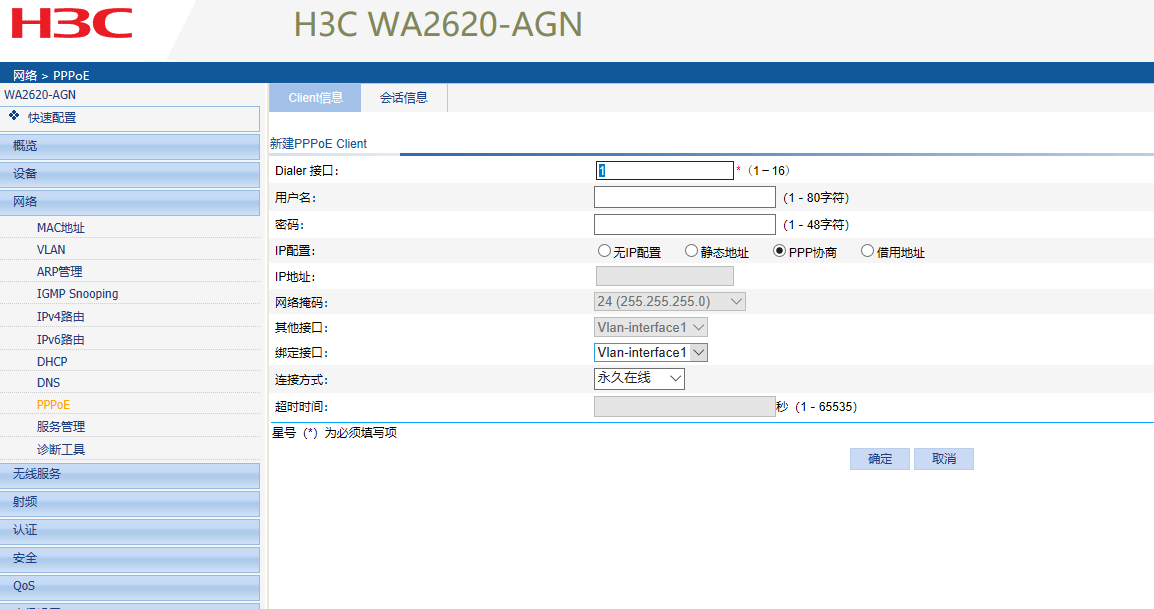Screen dimensions: 1154x609
Task: Open the 绑定接口 Vlan-interface1 dropdown
Action: point(651,353)
